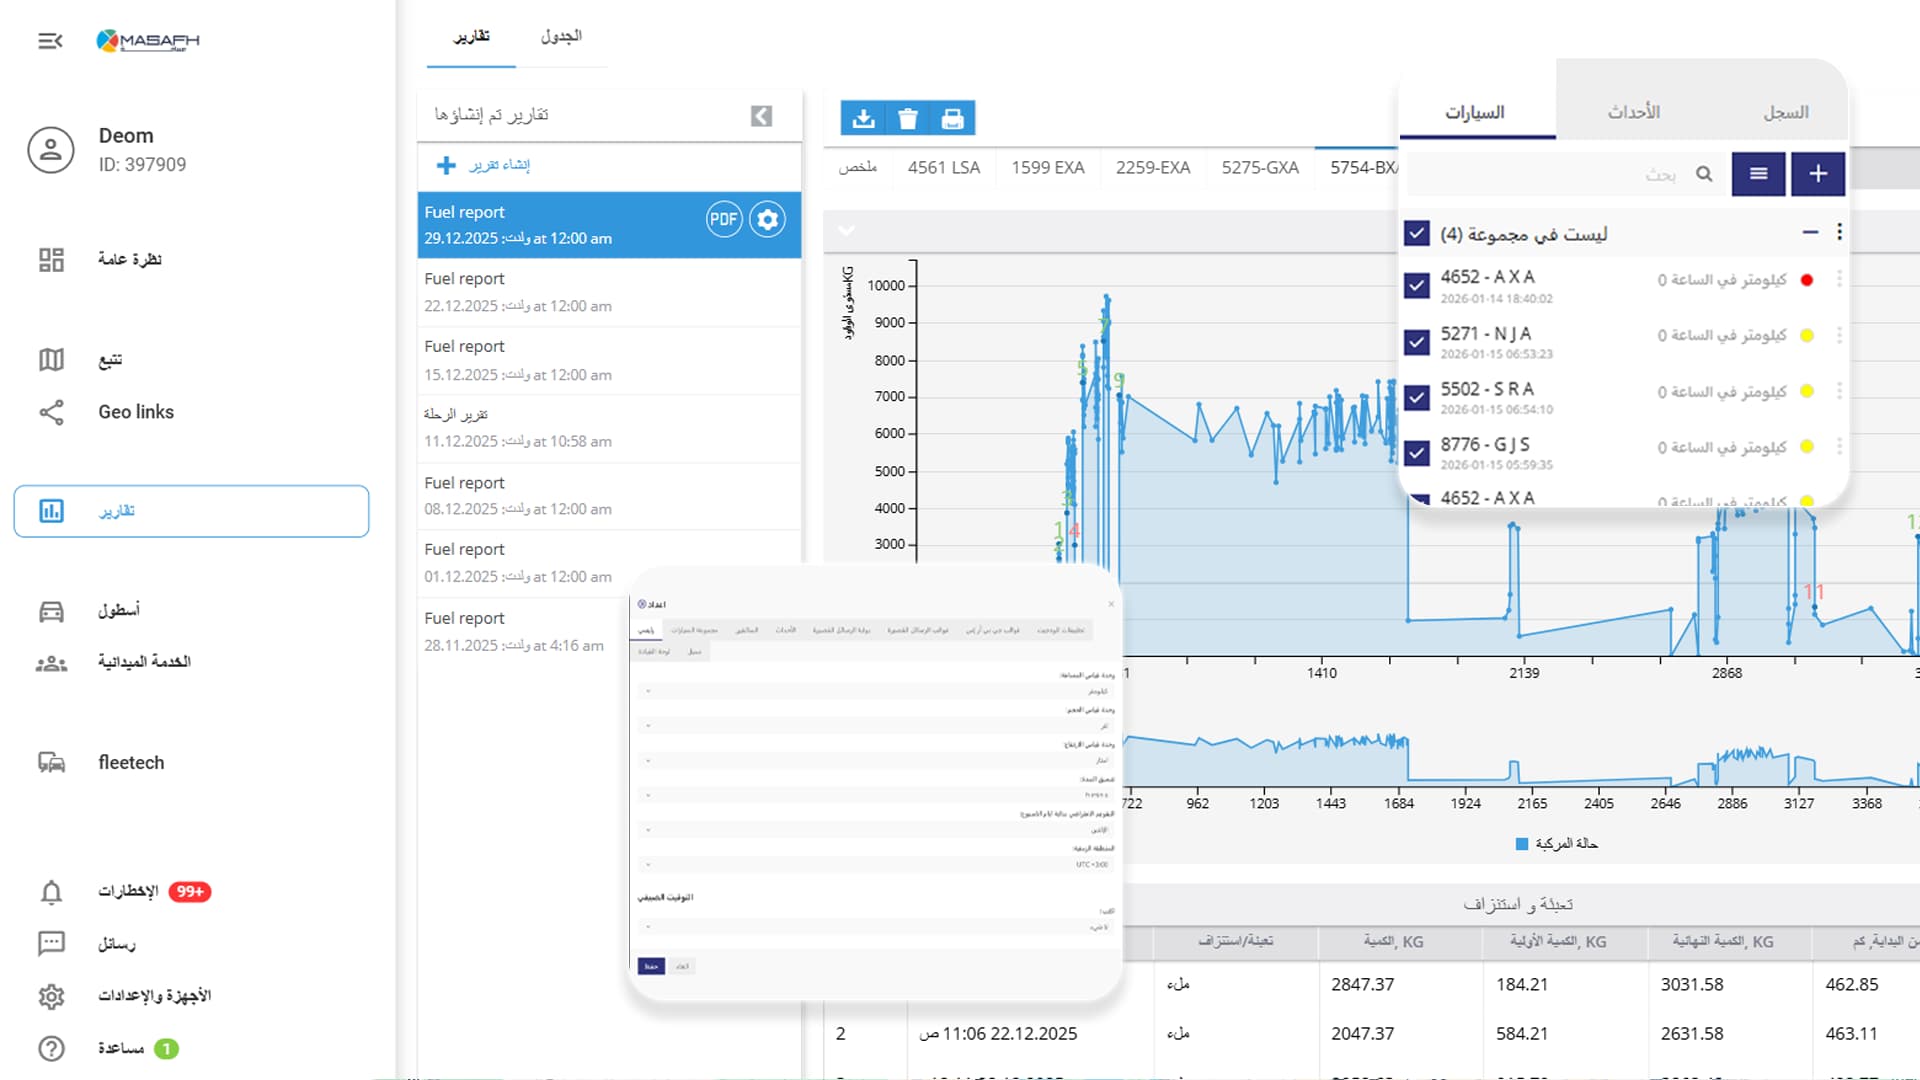Click the download report icon
This screenshot has width=1920, height=1080.
(x=863, y=119)
